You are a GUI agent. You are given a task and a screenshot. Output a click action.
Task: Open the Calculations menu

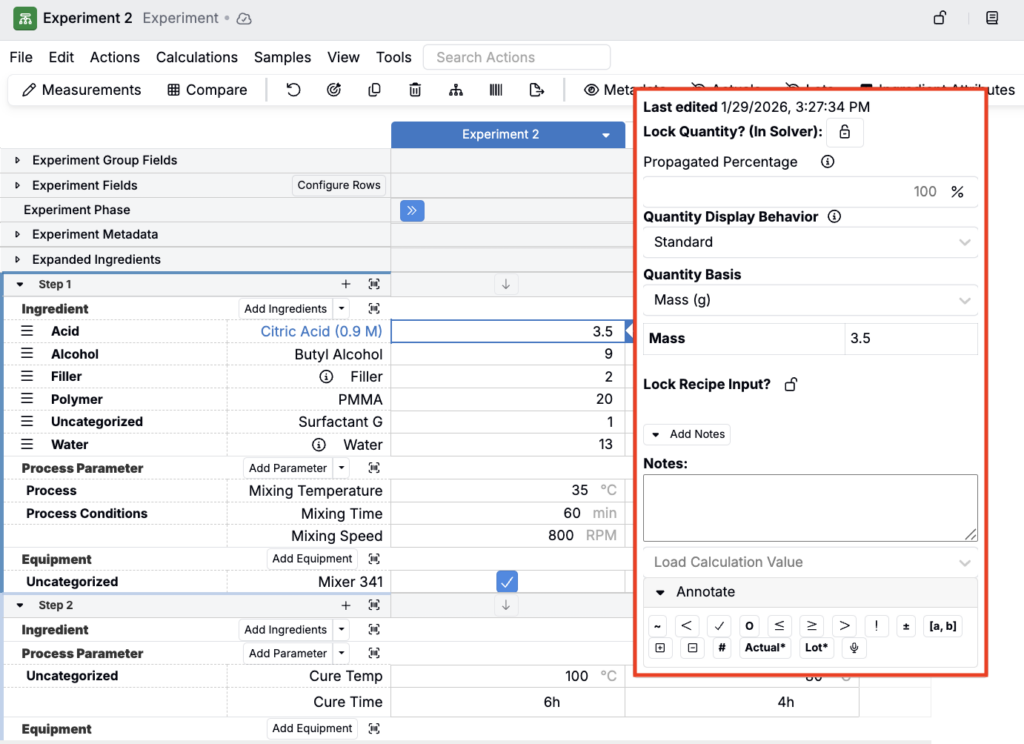click(x=196, y=57)
